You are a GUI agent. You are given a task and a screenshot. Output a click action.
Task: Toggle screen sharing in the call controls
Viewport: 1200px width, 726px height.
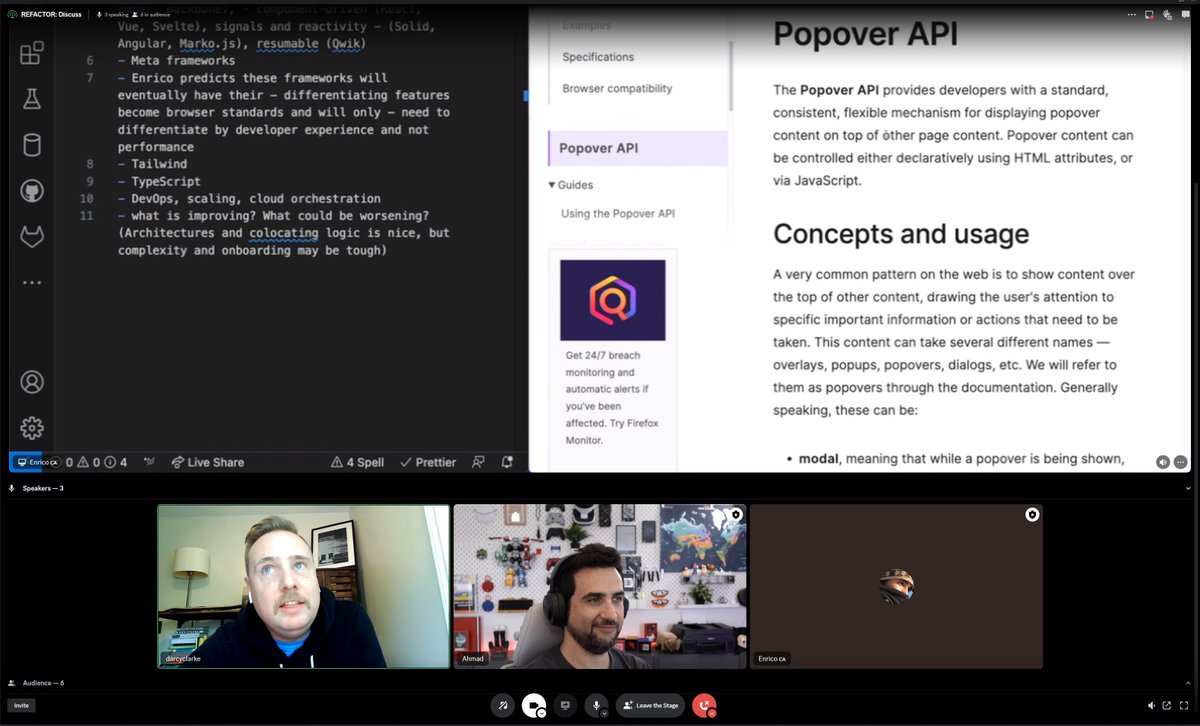point(565,705)
